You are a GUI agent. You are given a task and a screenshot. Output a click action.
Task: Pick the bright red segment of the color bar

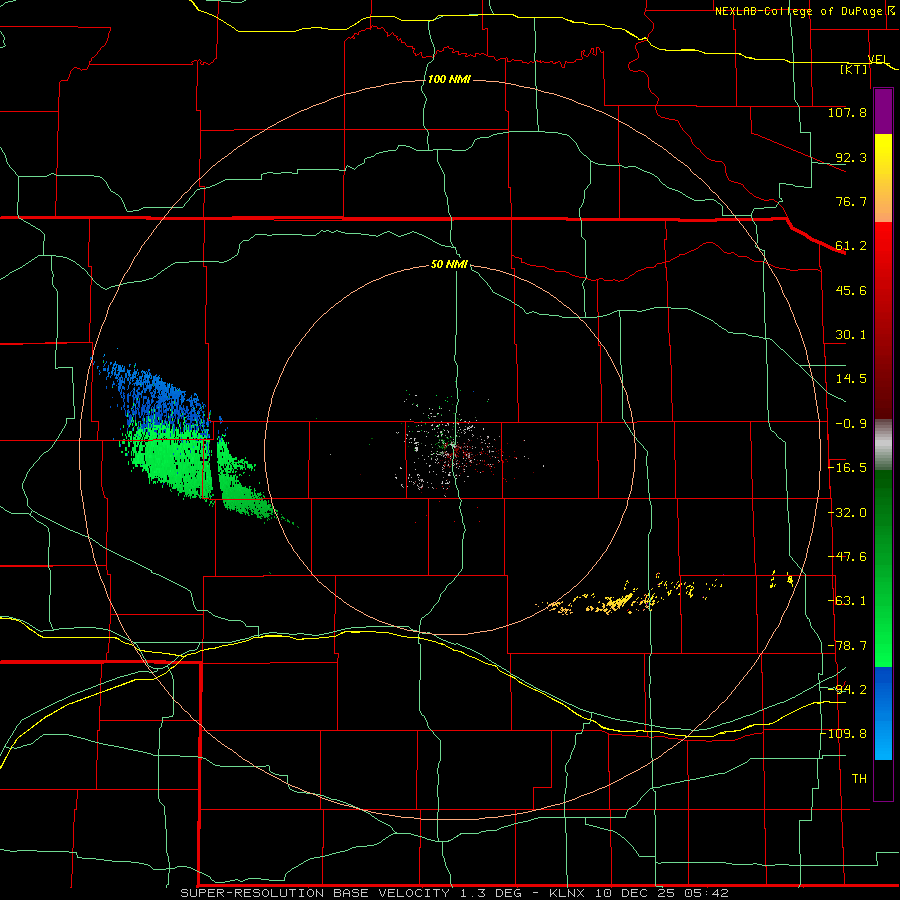coord(883,253)
